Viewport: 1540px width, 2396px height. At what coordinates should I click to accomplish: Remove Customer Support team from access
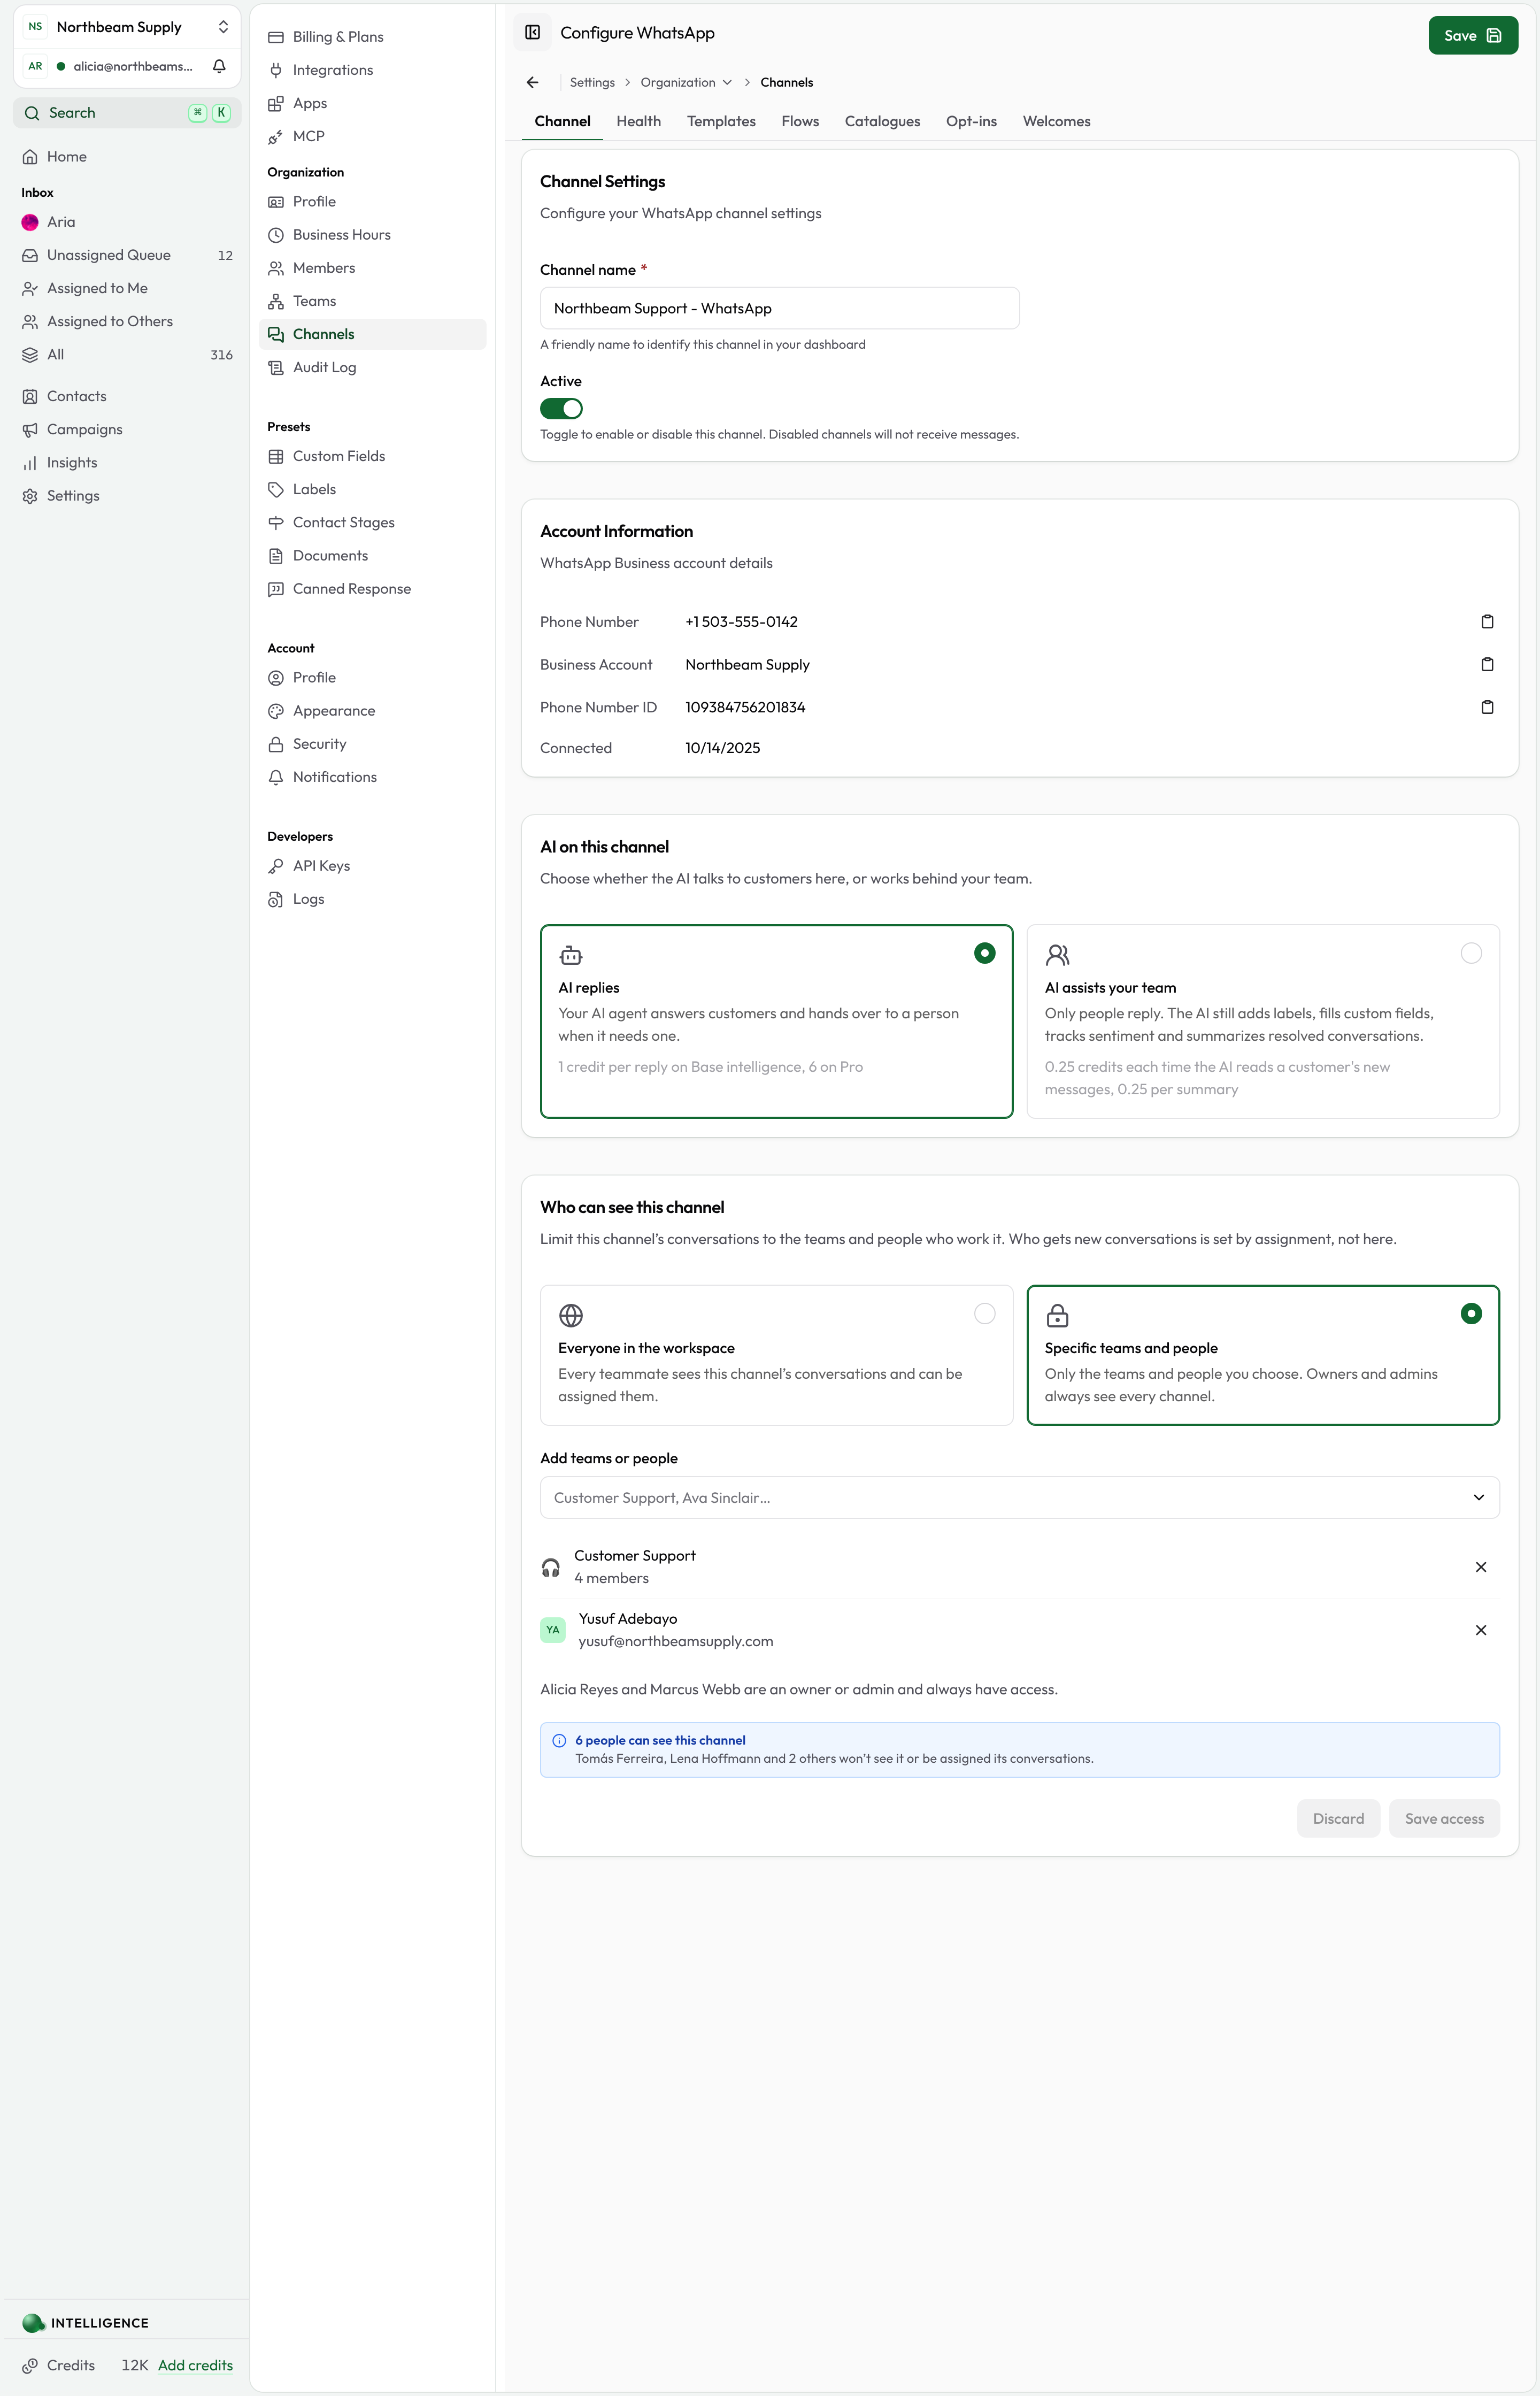point(1481,1567)
